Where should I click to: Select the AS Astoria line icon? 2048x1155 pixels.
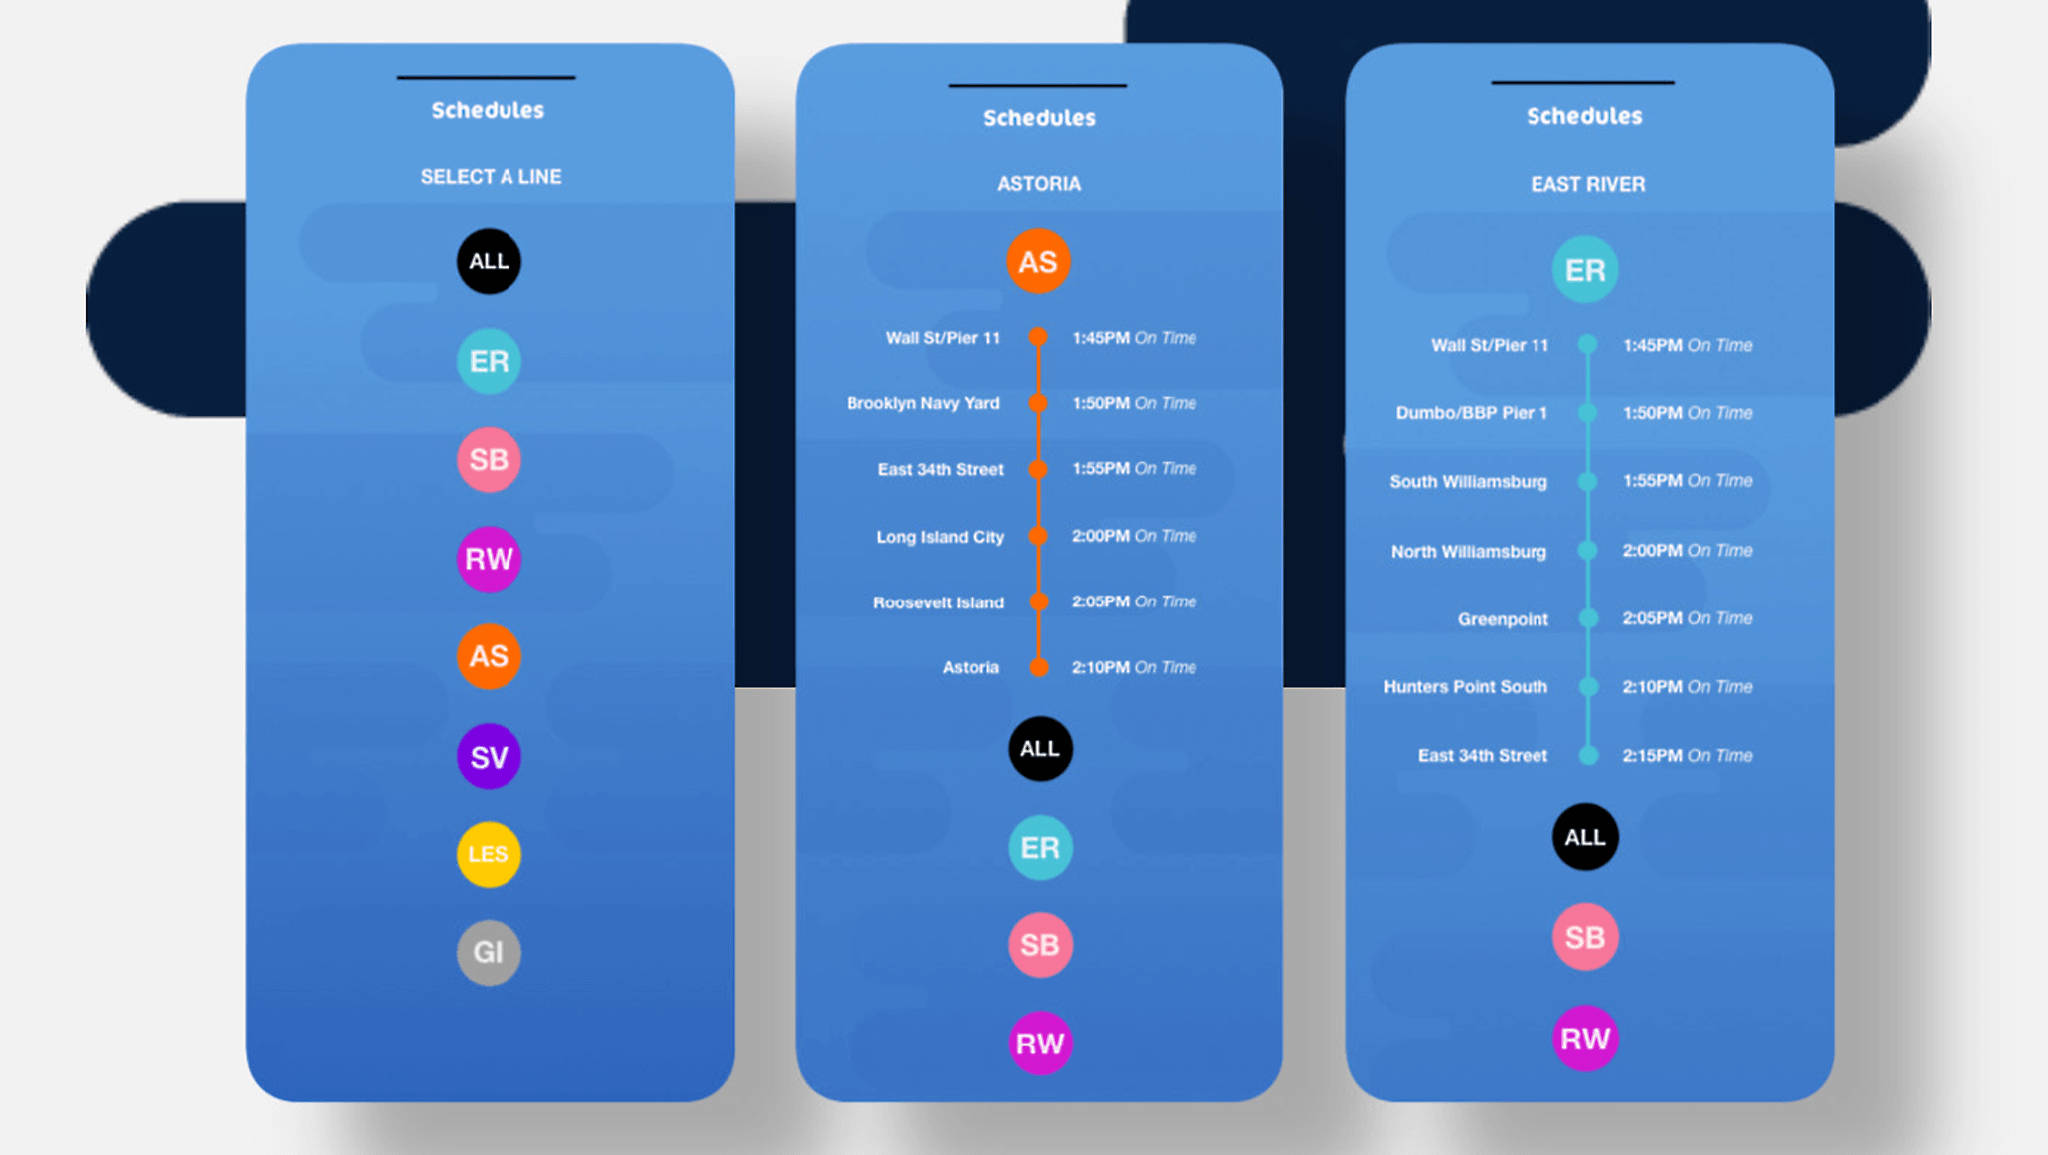[x=491, y=657]
